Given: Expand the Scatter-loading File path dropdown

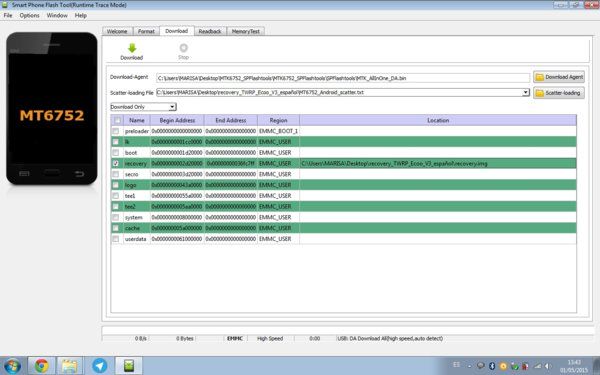Looking at the screenshot, I should click(526, 92).
